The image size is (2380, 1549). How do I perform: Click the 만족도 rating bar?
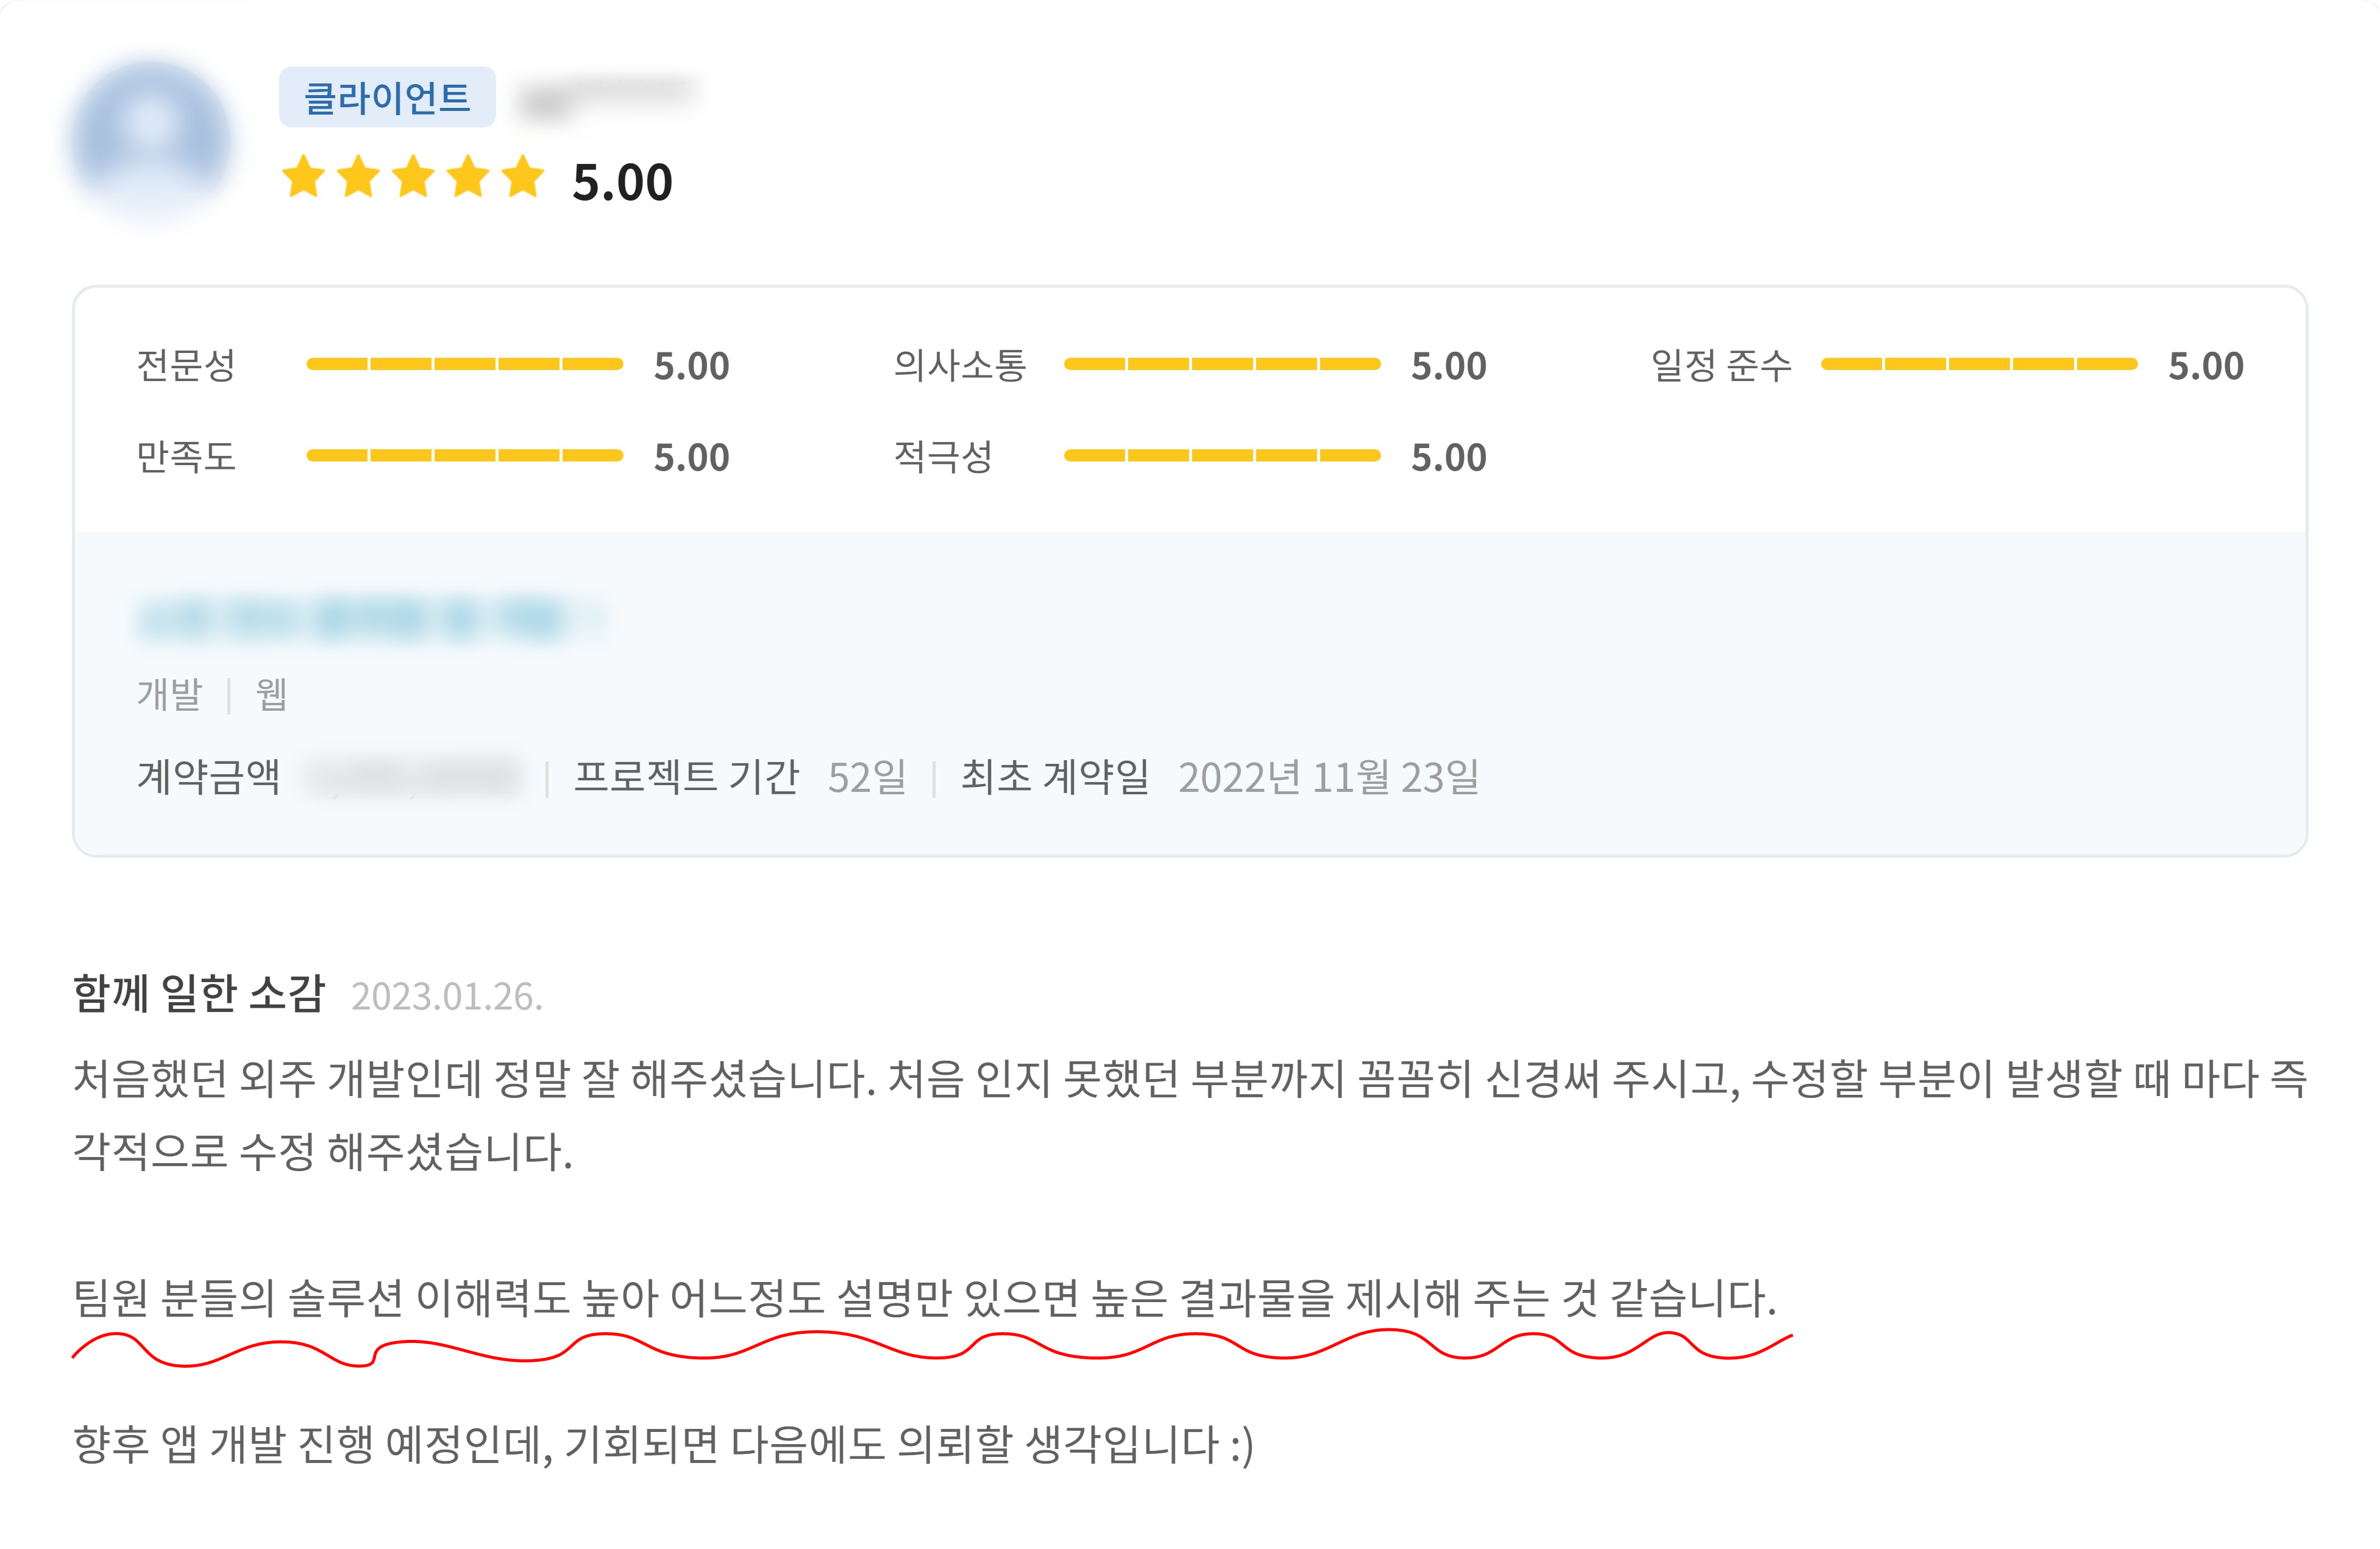click(x=464, y=456)
